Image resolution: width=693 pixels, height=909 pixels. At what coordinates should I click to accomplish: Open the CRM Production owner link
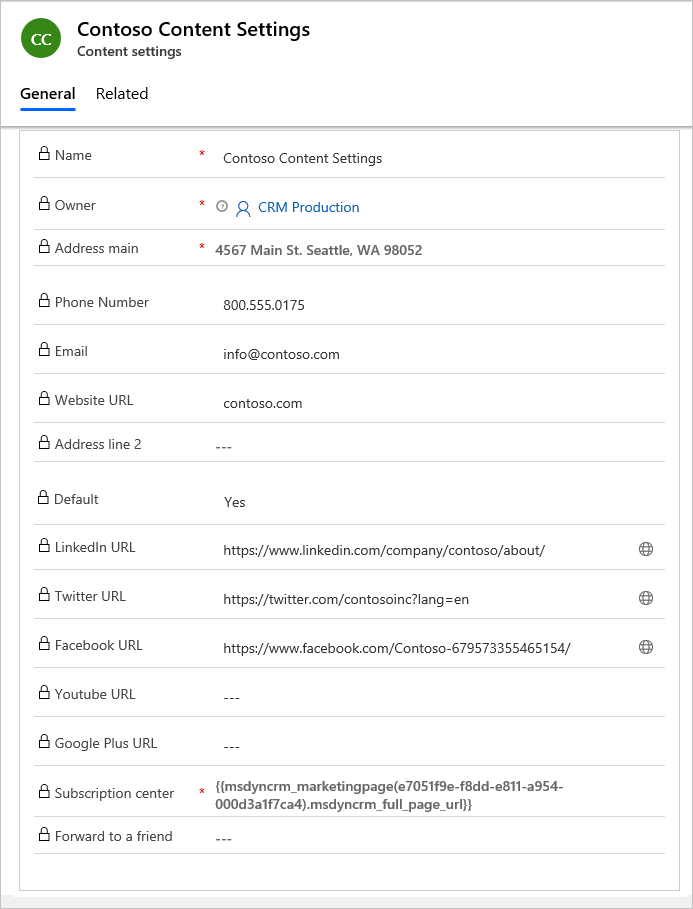(309, 208)
